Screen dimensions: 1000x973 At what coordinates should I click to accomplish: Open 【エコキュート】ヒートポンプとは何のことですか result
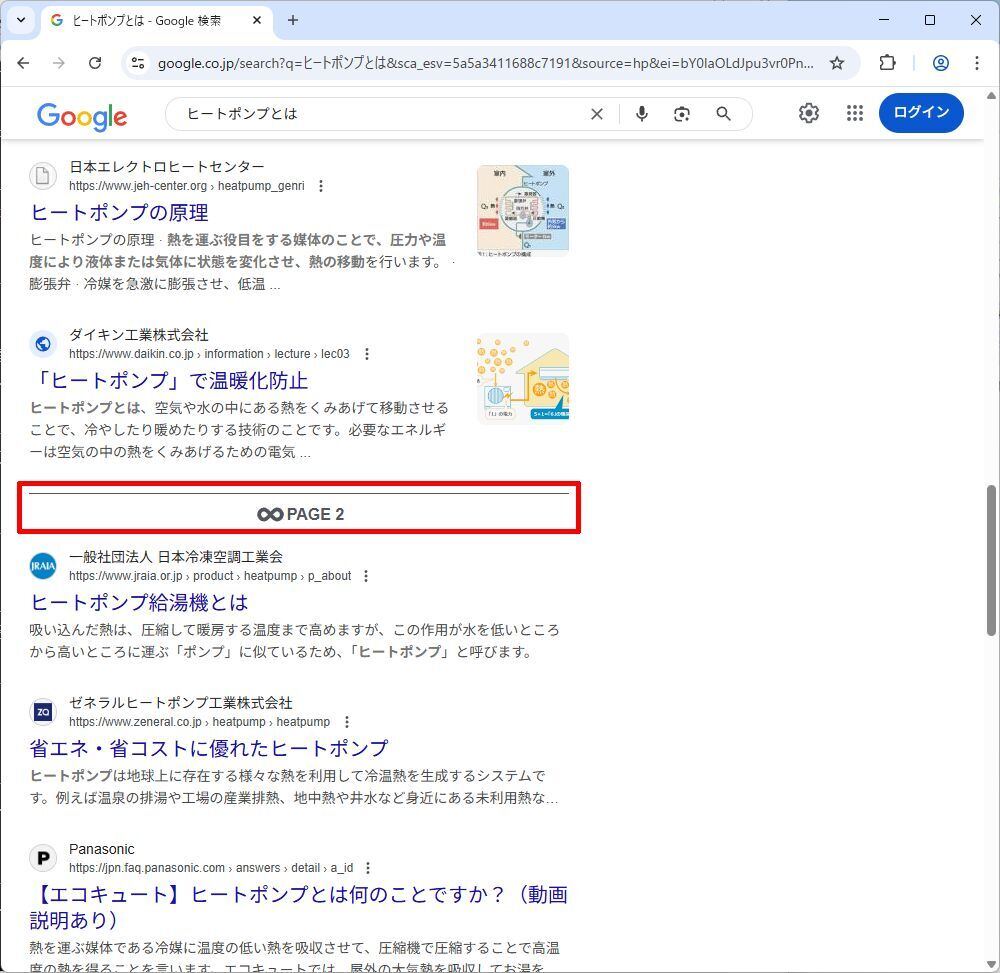[298, 907]
